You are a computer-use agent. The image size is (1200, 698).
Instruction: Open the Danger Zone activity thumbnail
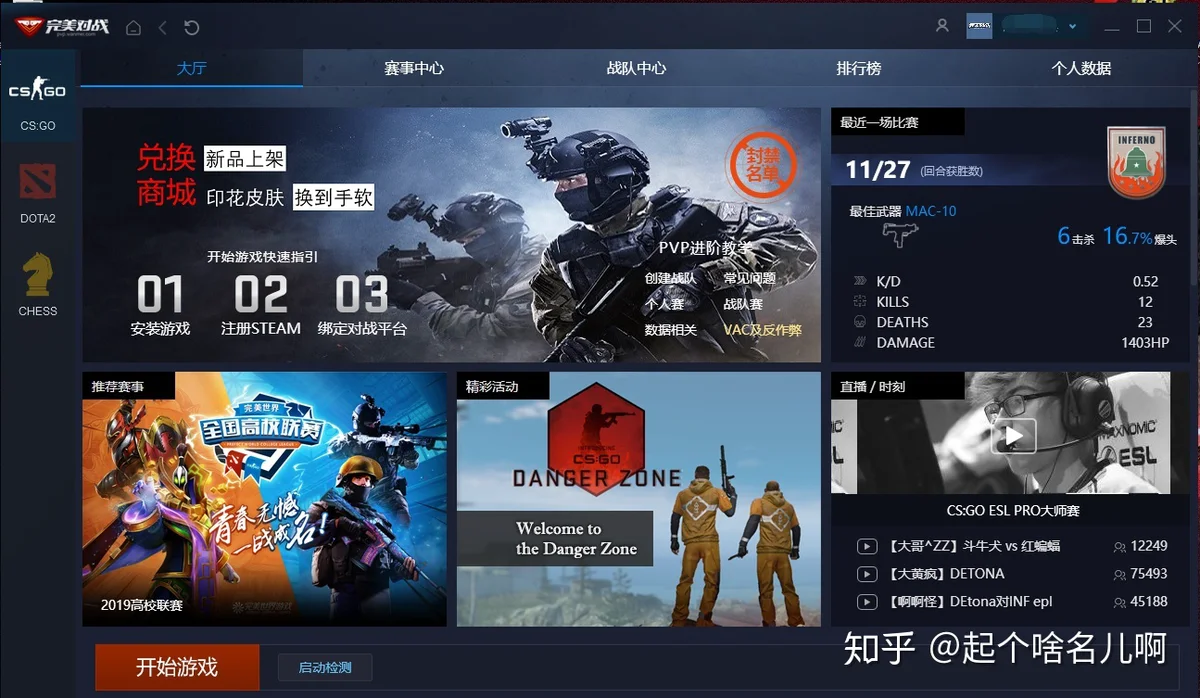coord(639,499)
